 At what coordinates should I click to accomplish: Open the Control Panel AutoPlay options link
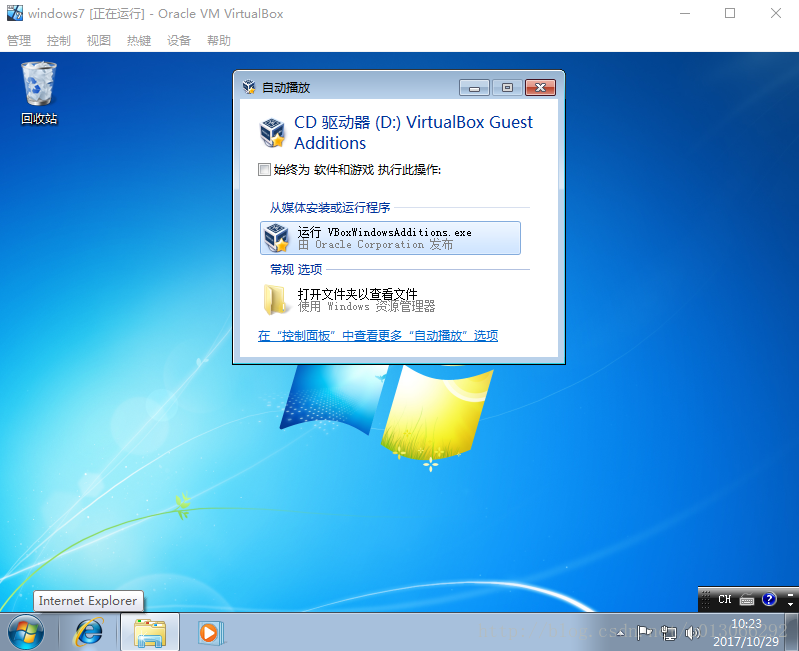tap(378, 336)
